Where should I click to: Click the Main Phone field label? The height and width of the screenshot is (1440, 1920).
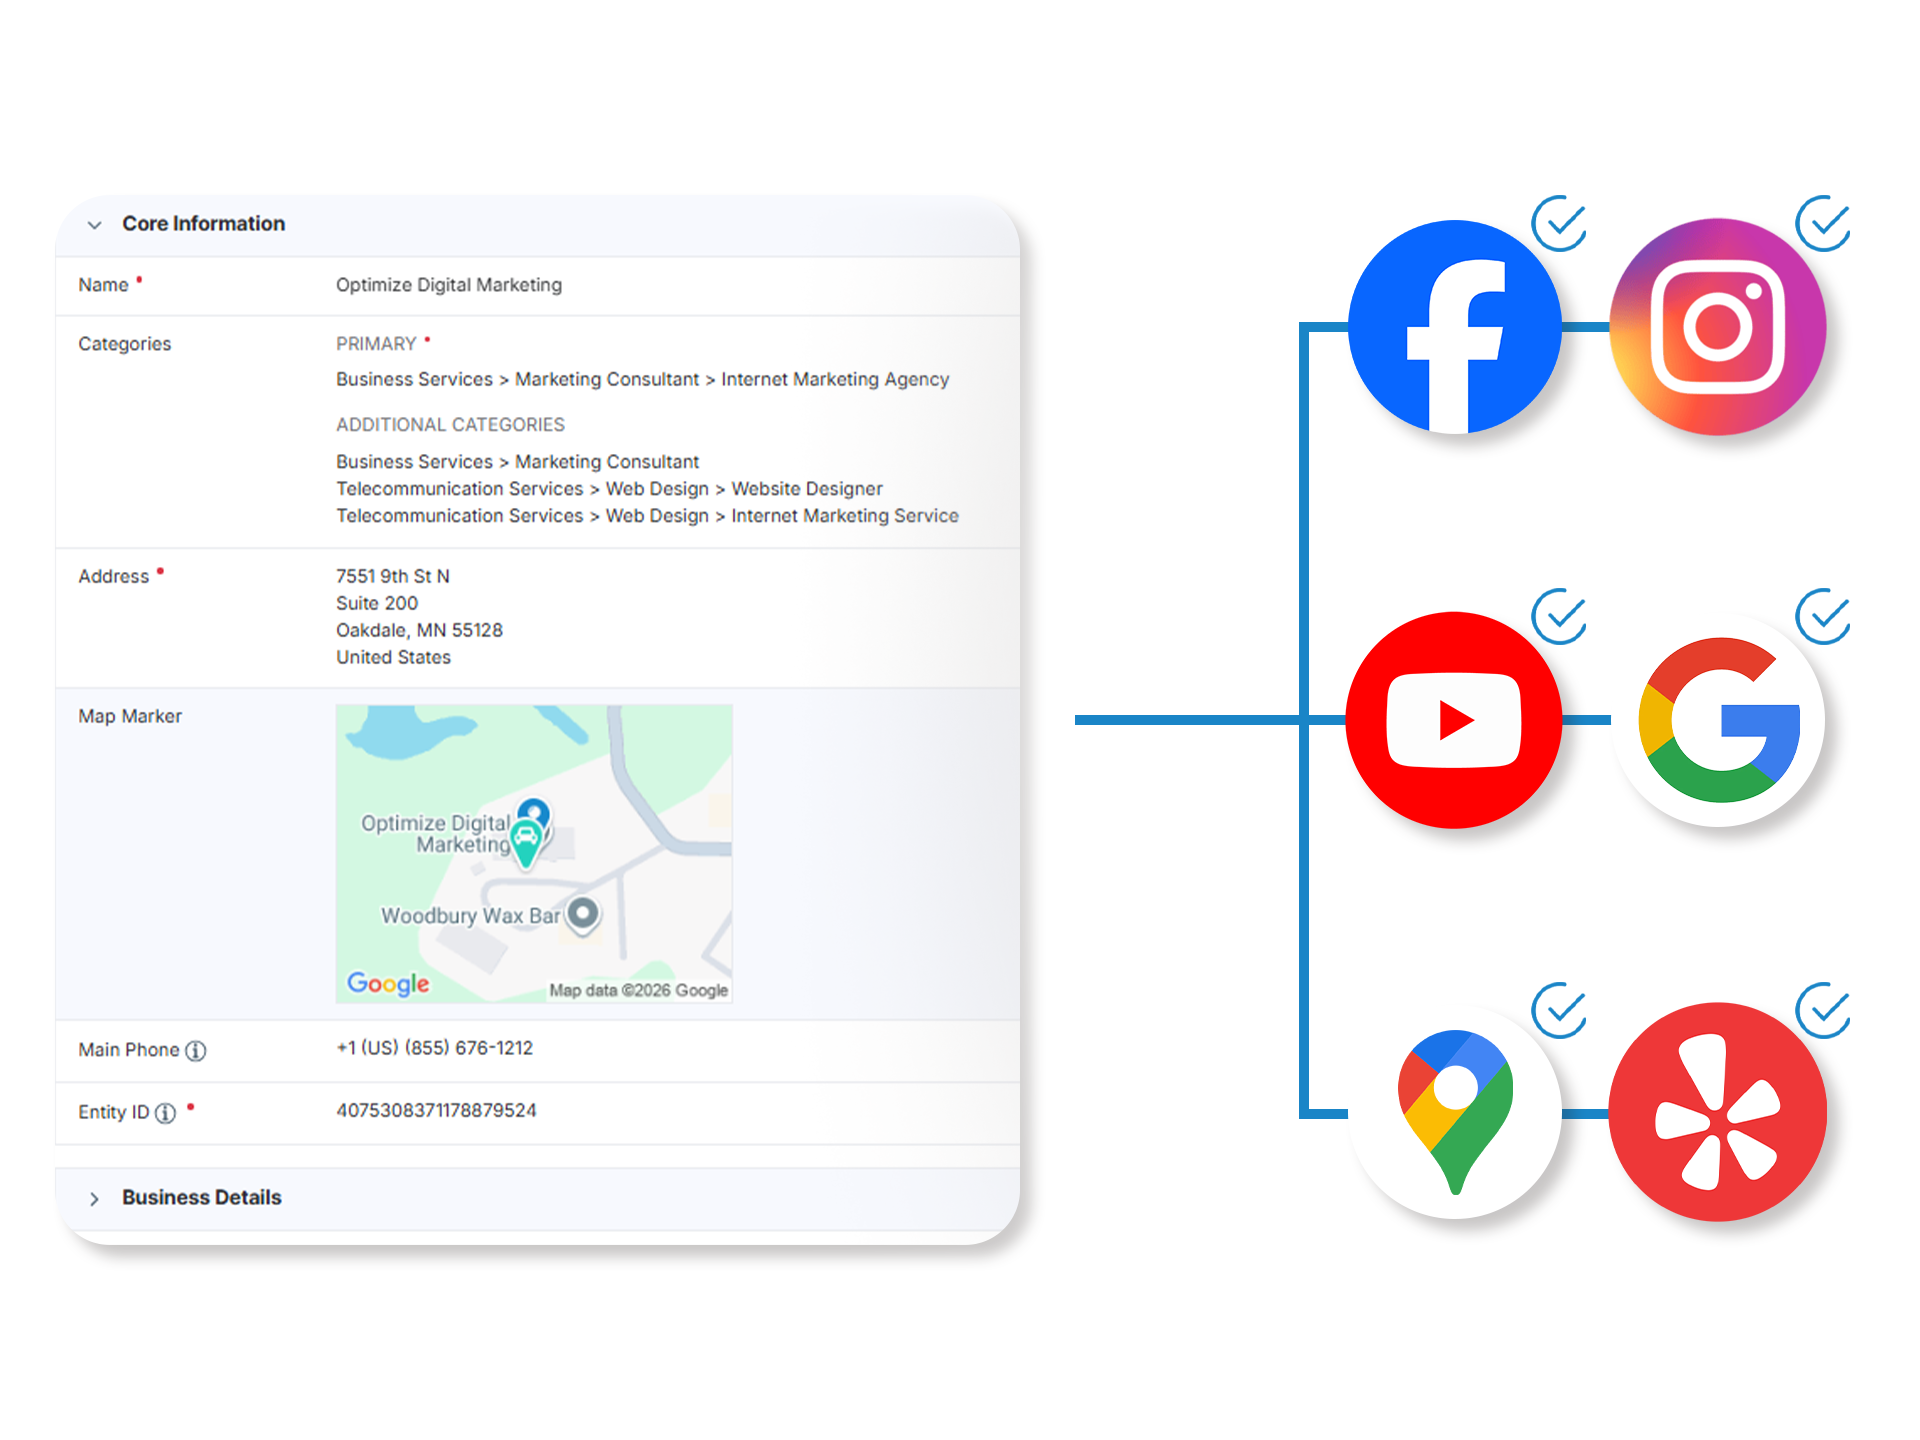pyautogui.click(x=129, y=1050)
